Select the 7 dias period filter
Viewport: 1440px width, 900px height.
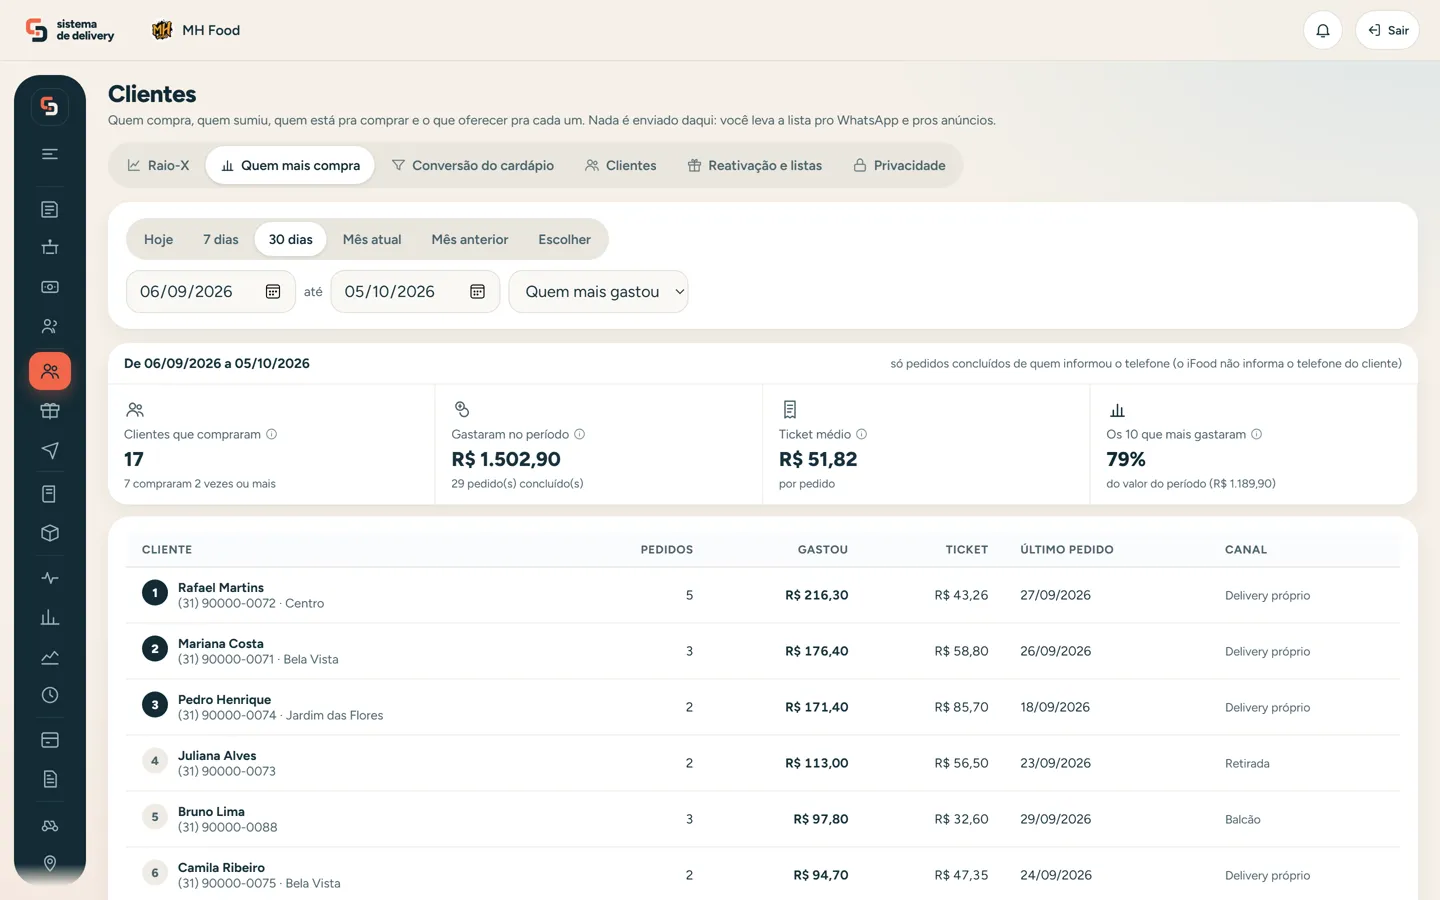(x=221, y=239)
